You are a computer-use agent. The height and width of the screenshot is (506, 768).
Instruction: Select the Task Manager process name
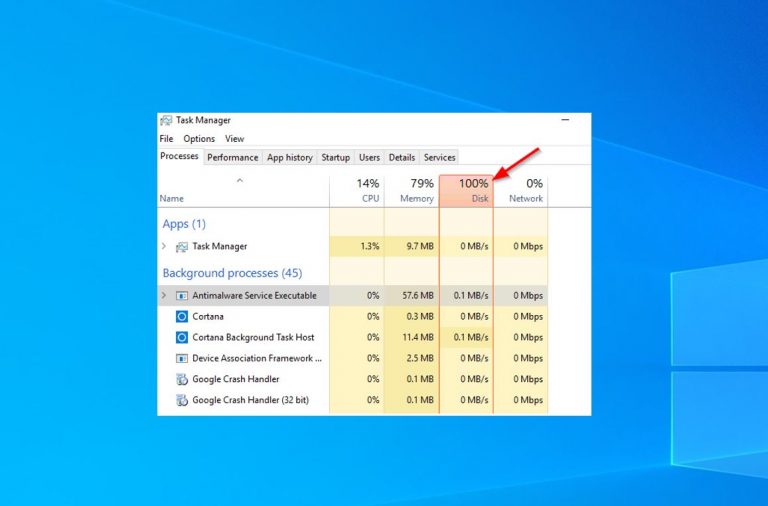219,246
